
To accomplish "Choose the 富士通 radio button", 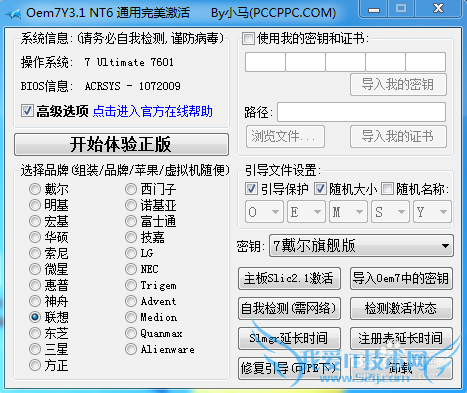I will 131,221.
